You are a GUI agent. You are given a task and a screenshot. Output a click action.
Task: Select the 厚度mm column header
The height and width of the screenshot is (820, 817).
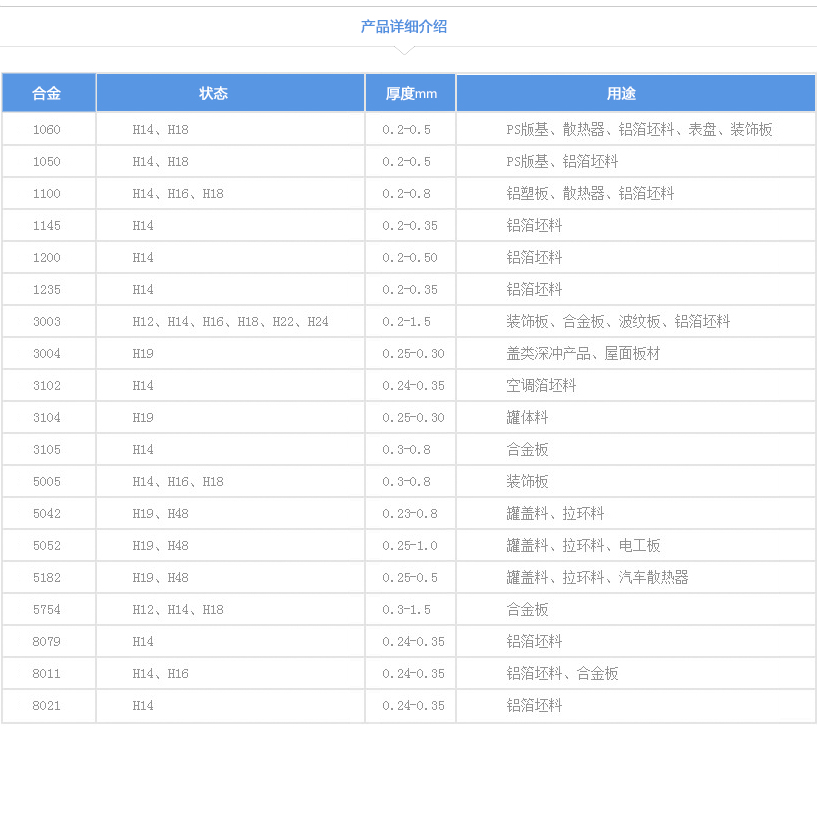click(409, 92)
